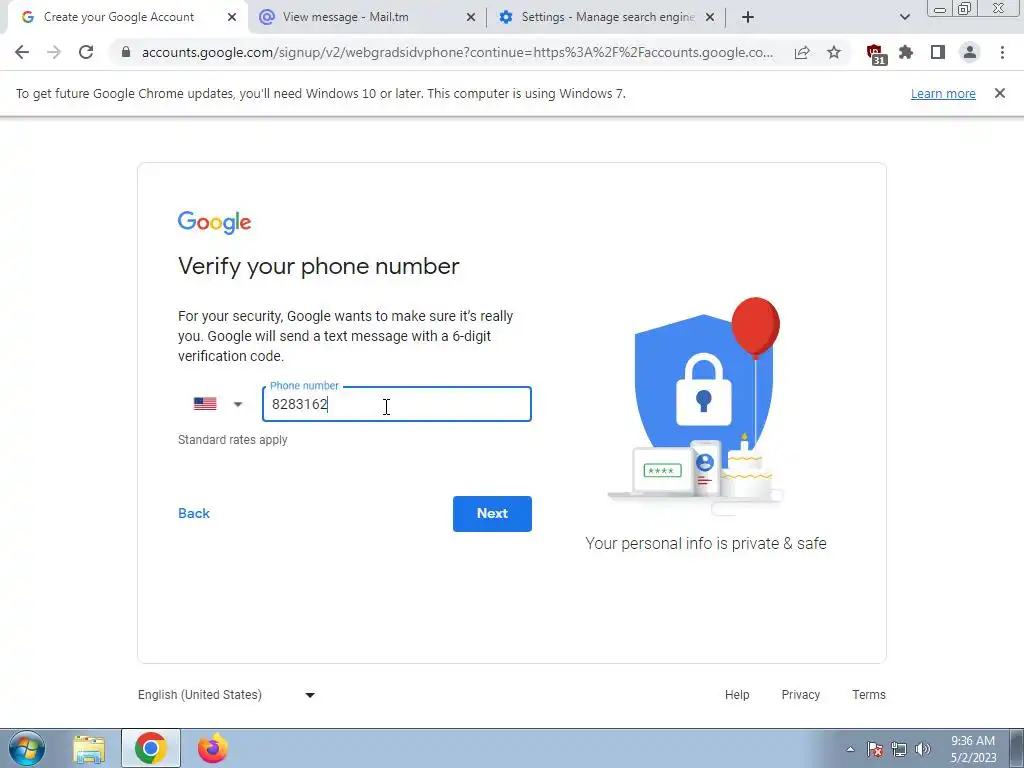1024x768 pixels.
Task: Expand the US flag country code dropdown
Action: tap(218, 404)
